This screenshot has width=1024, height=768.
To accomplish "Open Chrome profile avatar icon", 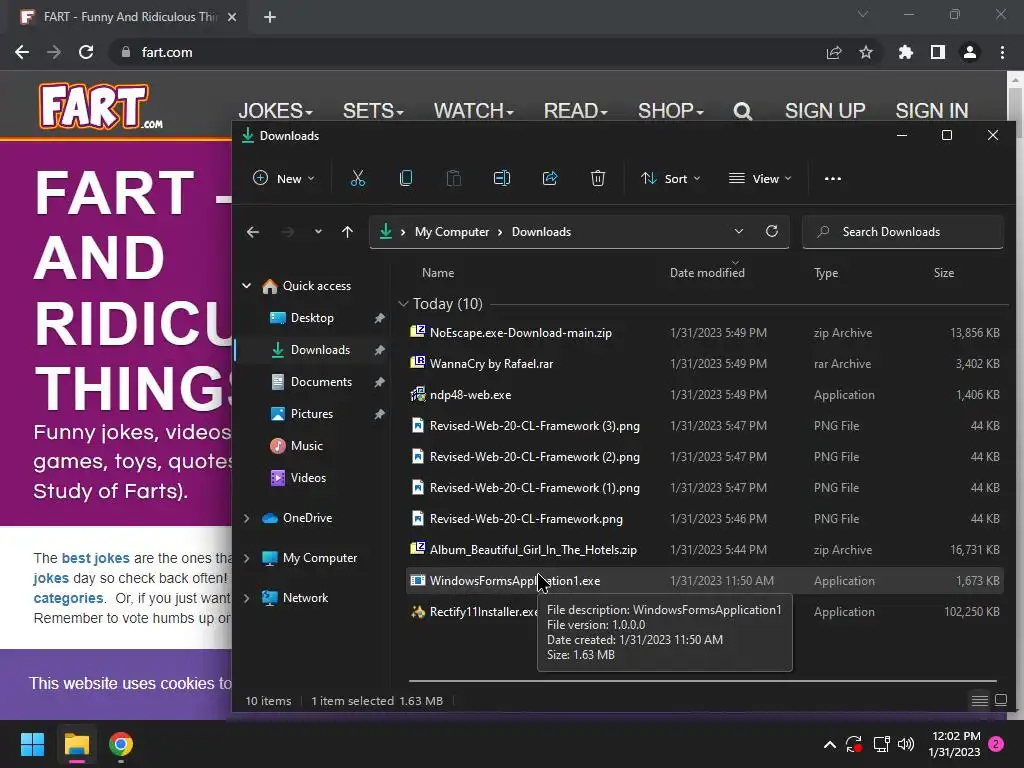I will click(x=970, y=52).
